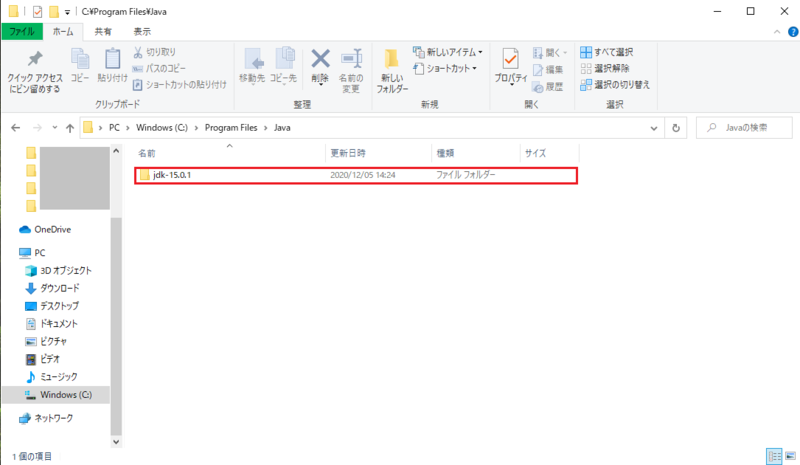Click Invert Selection (選択の切り替え)
This screenshot has width=800, height=465.
point(615,85)
